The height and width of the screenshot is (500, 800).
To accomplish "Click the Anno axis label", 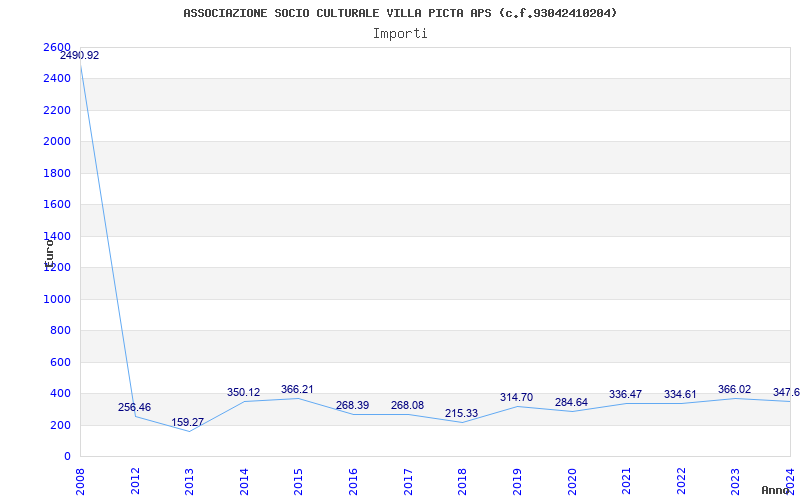I will point(776,490).
